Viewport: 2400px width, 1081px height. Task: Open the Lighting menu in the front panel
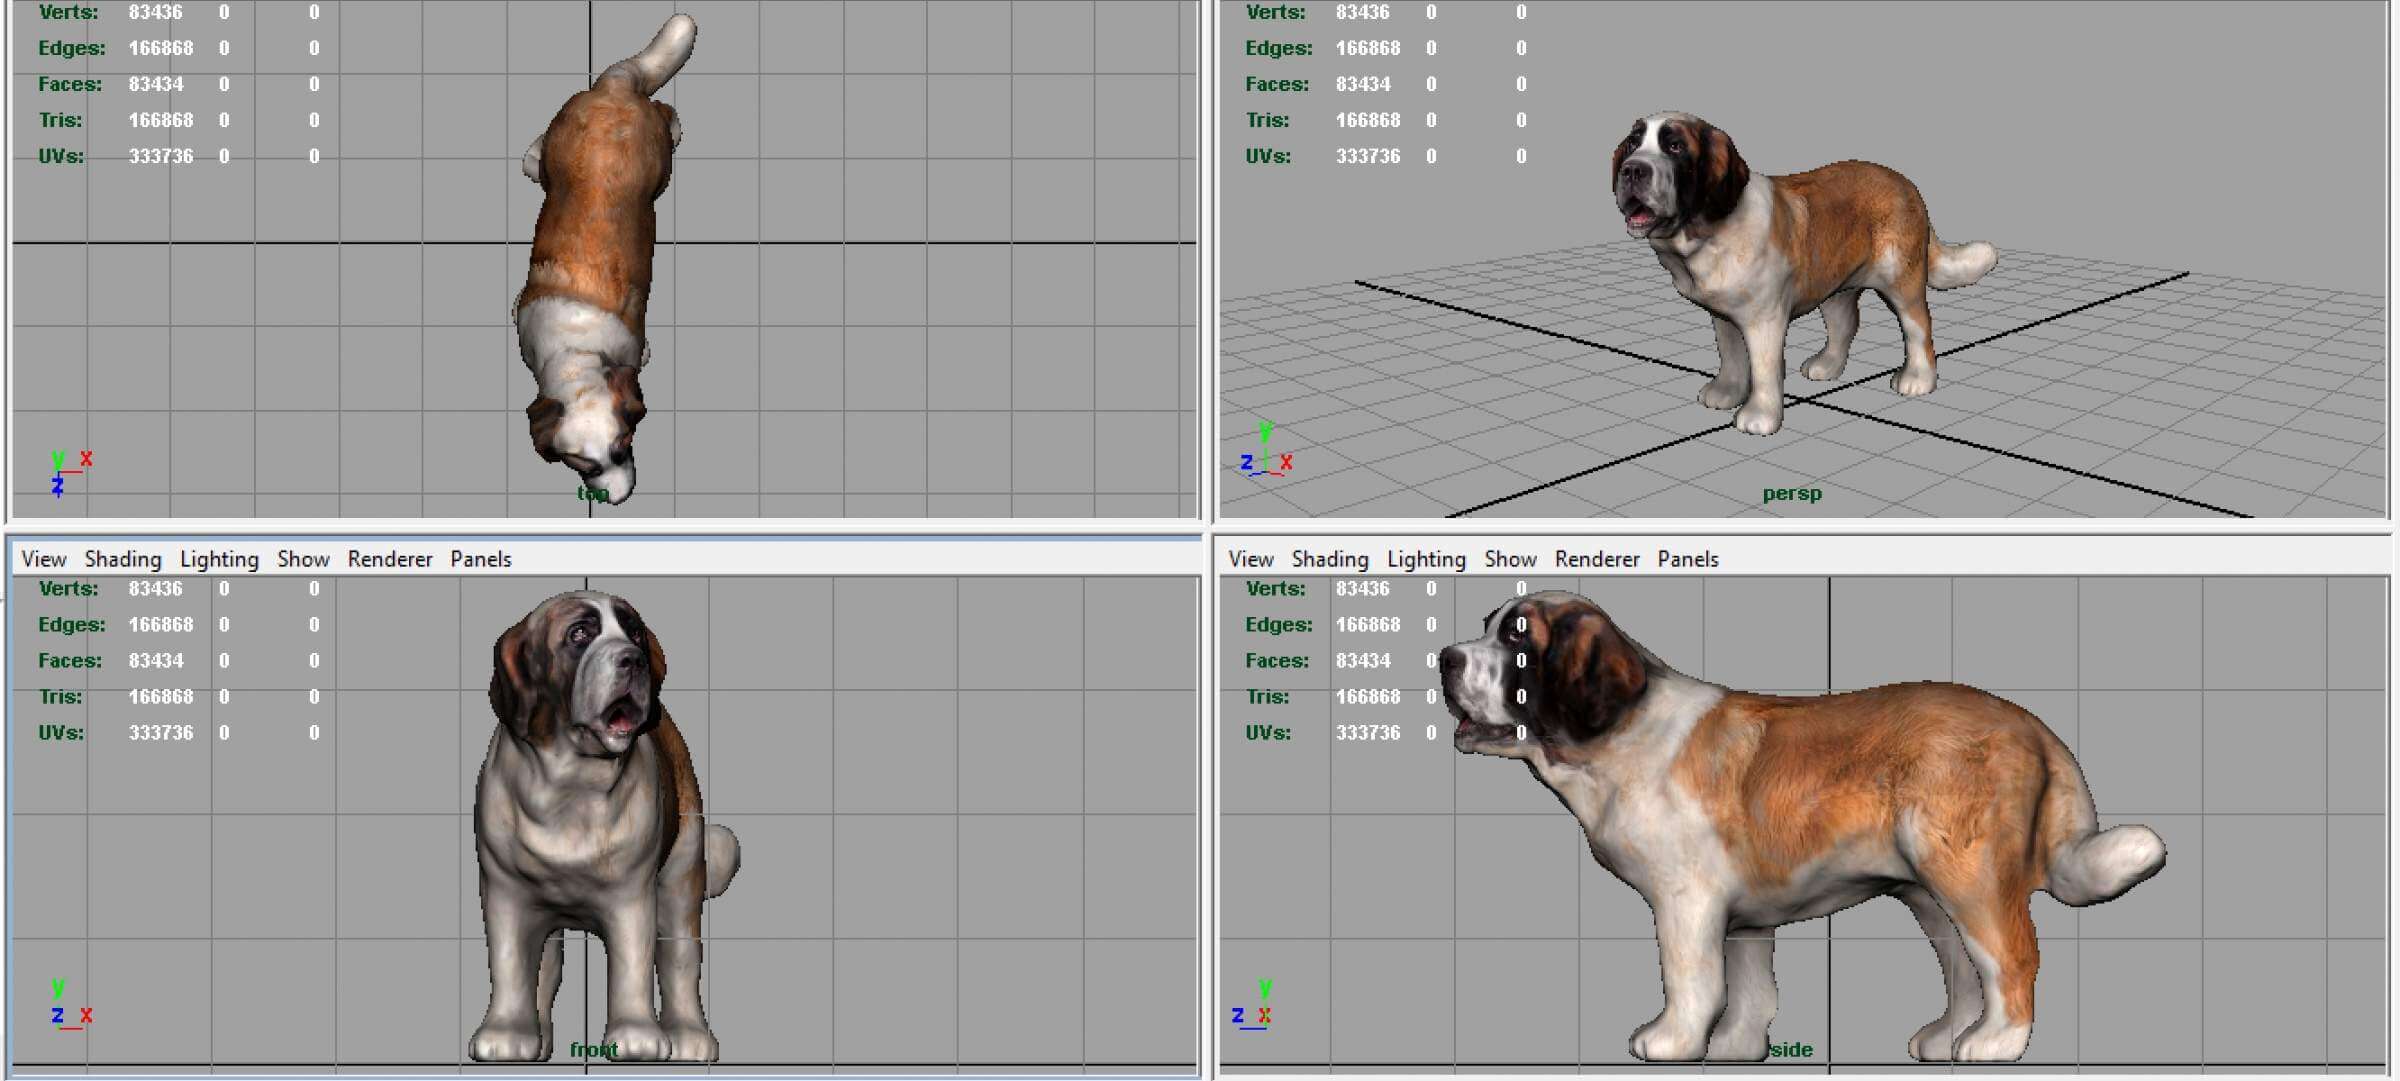[219, 559]
